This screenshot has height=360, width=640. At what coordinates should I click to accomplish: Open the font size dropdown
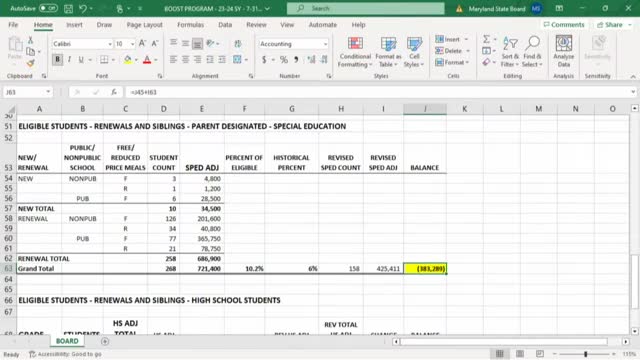(x=132, y=44)
